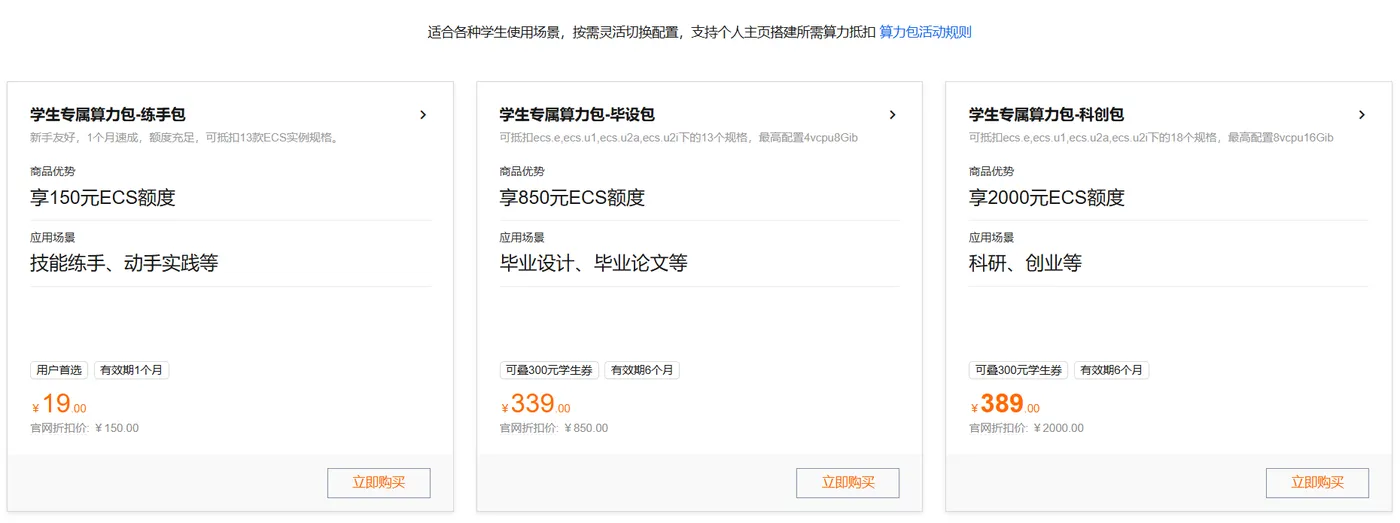Click 立即购买 for the 科创包
1400x523 pixels.
[1317, 482]
